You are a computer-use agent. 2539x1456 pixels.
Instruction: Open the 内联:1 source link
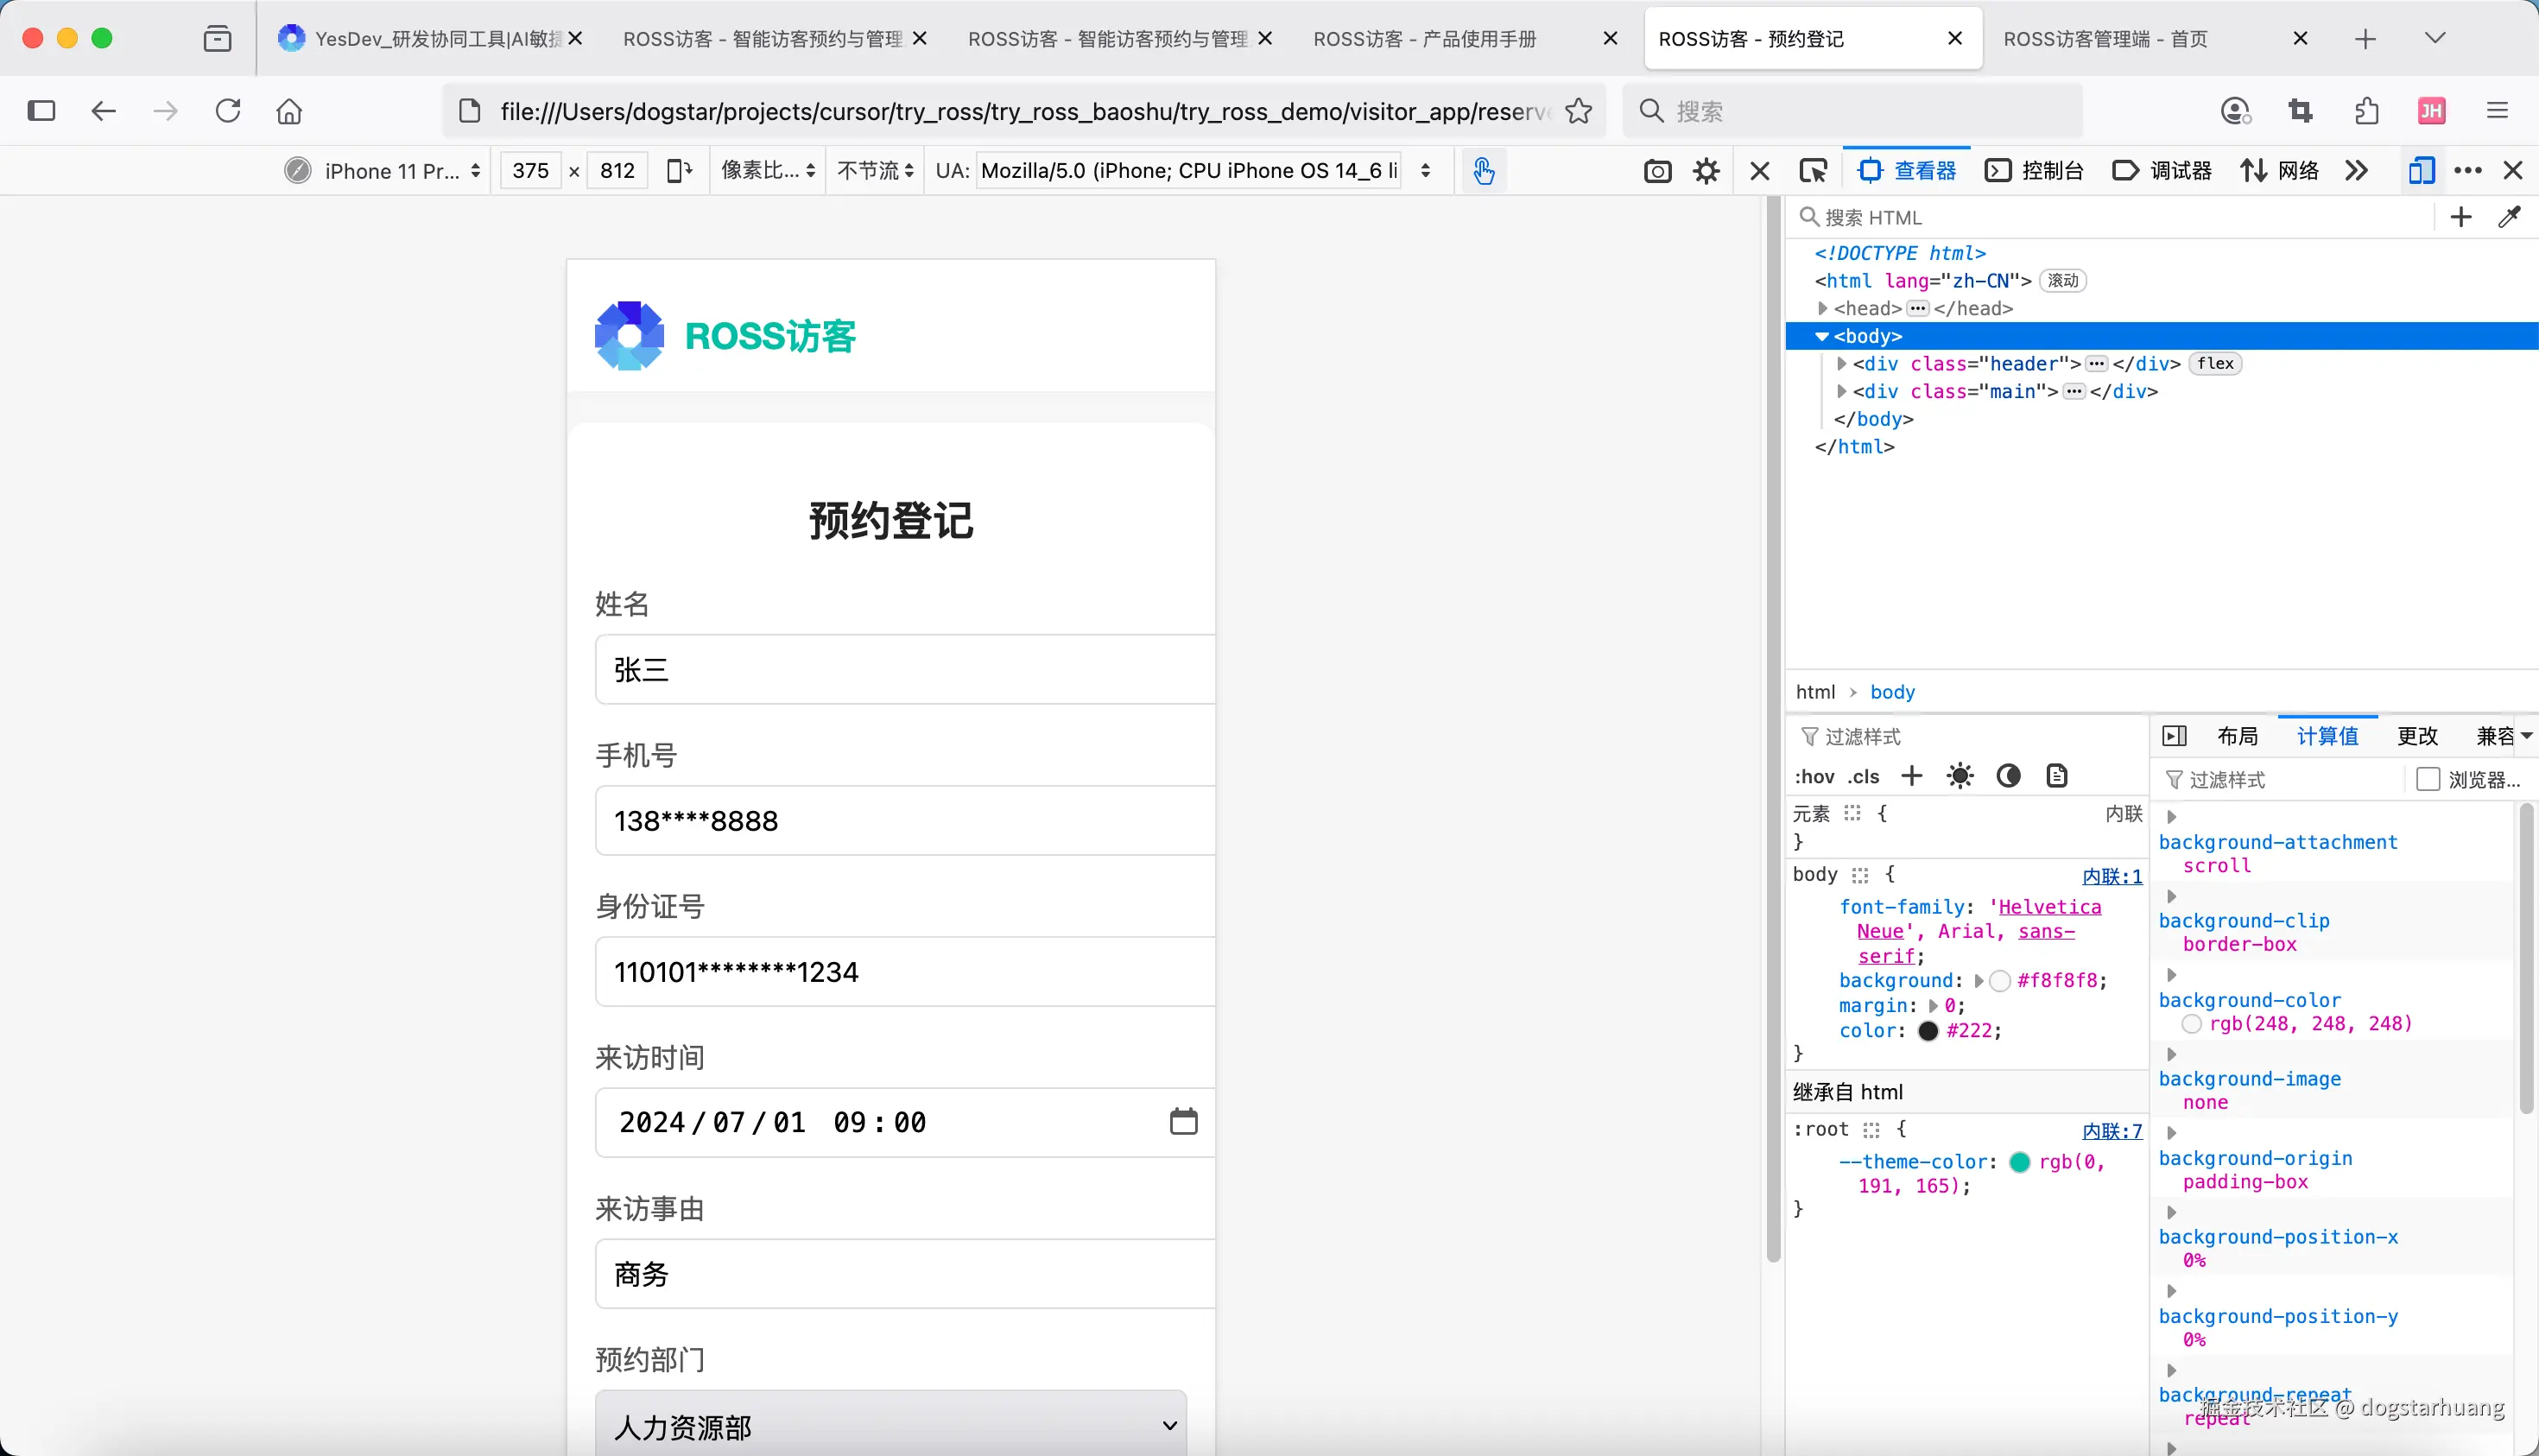(2112, 876)
